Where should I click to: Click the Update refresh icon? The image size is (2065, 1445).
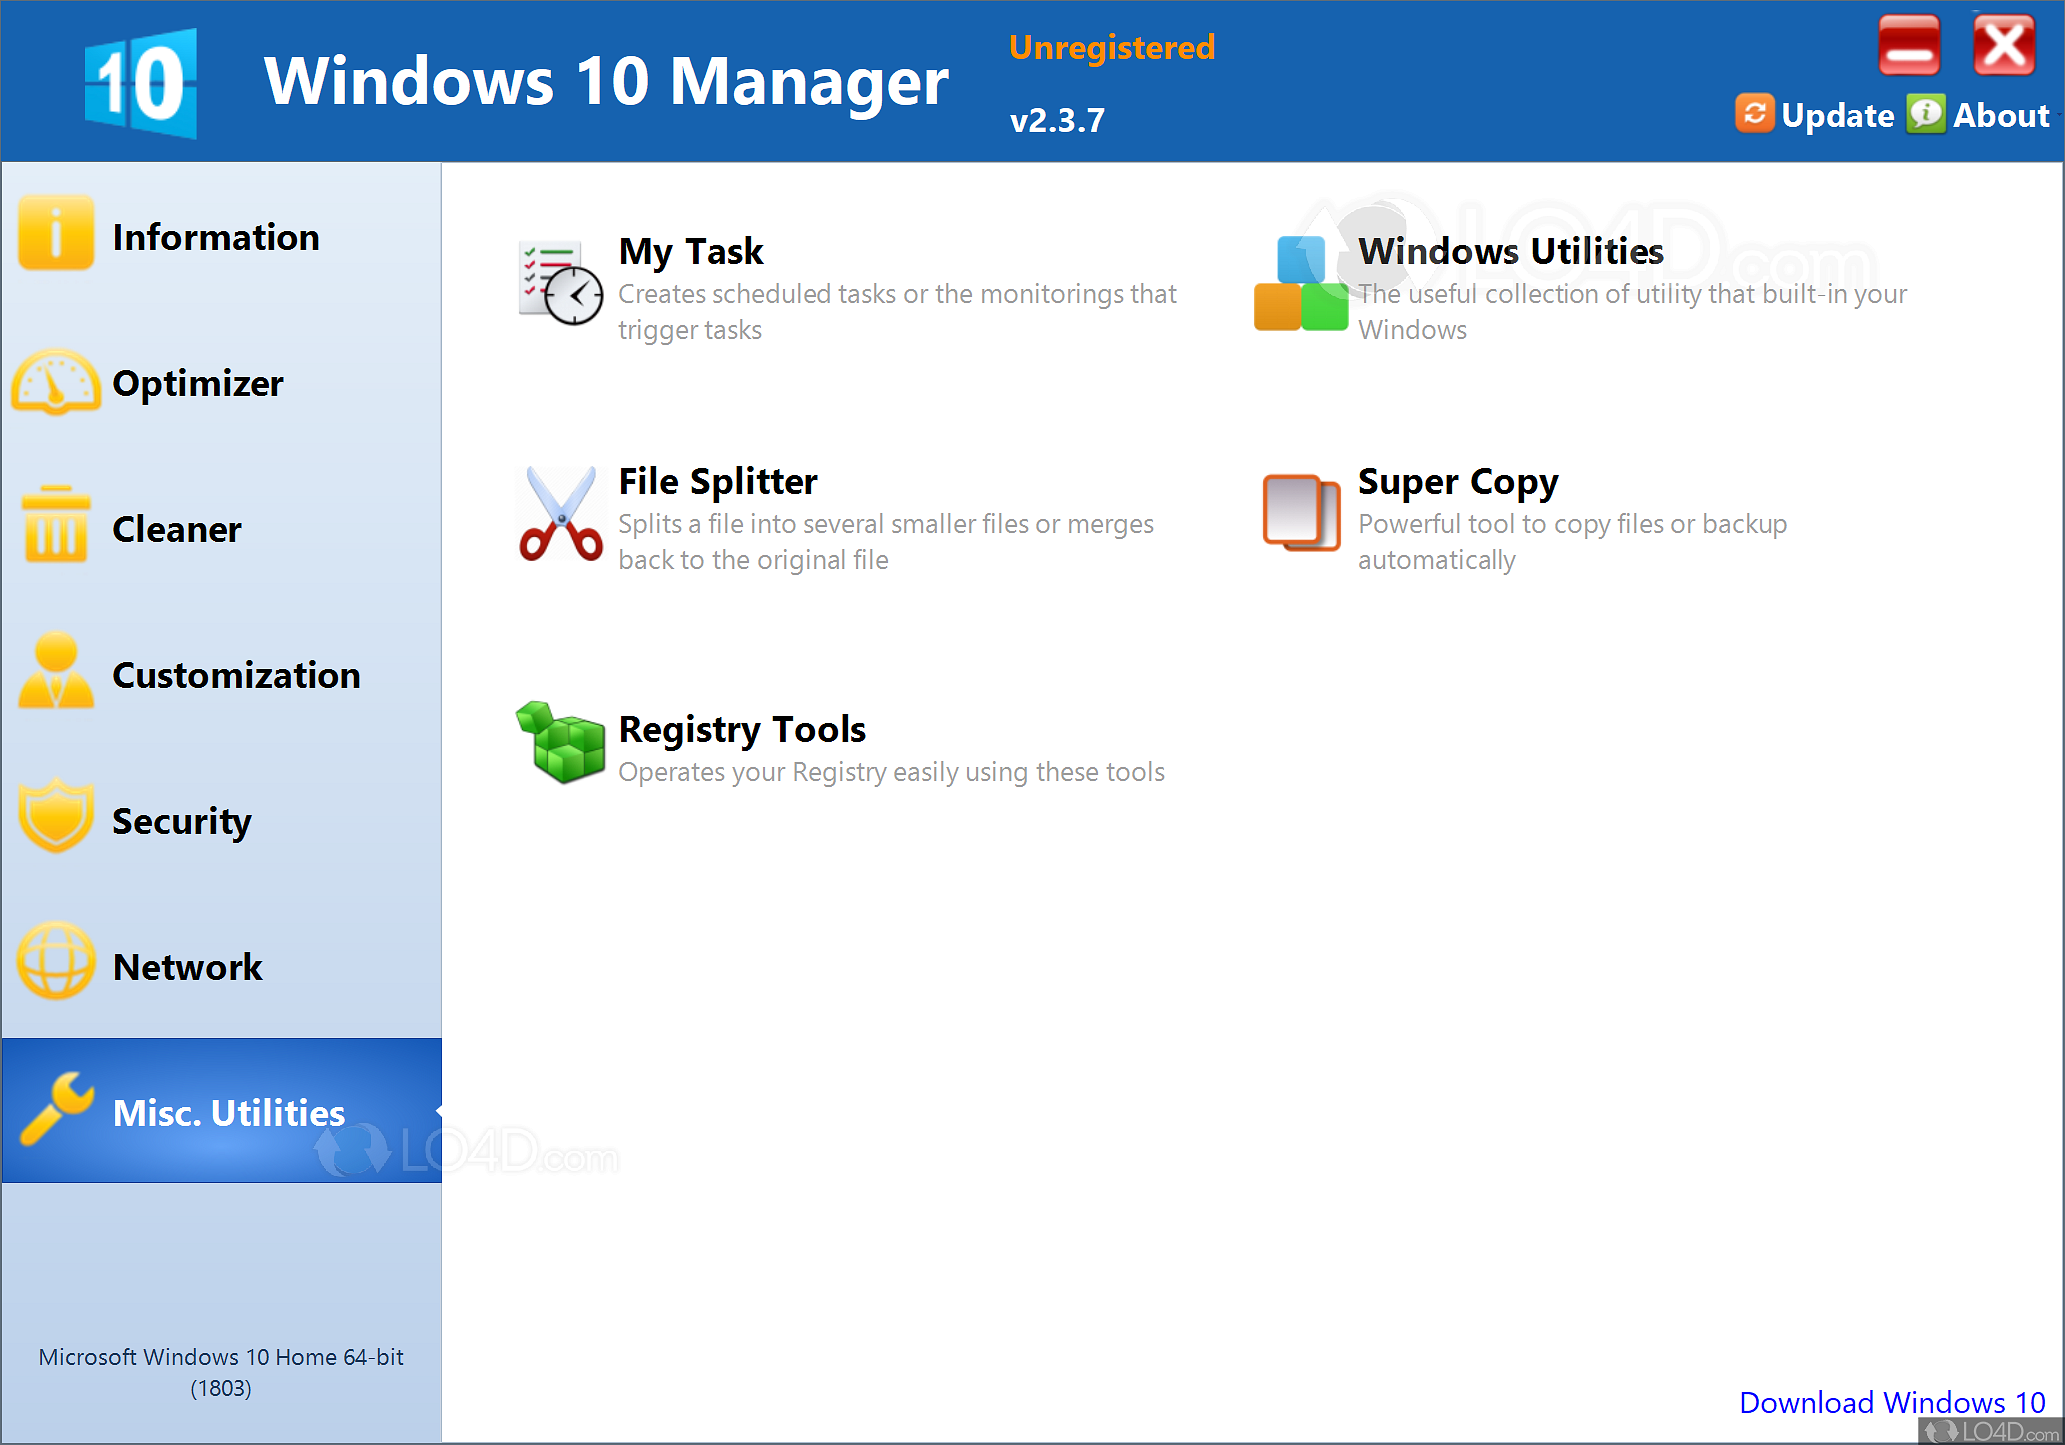point(1755,113)
